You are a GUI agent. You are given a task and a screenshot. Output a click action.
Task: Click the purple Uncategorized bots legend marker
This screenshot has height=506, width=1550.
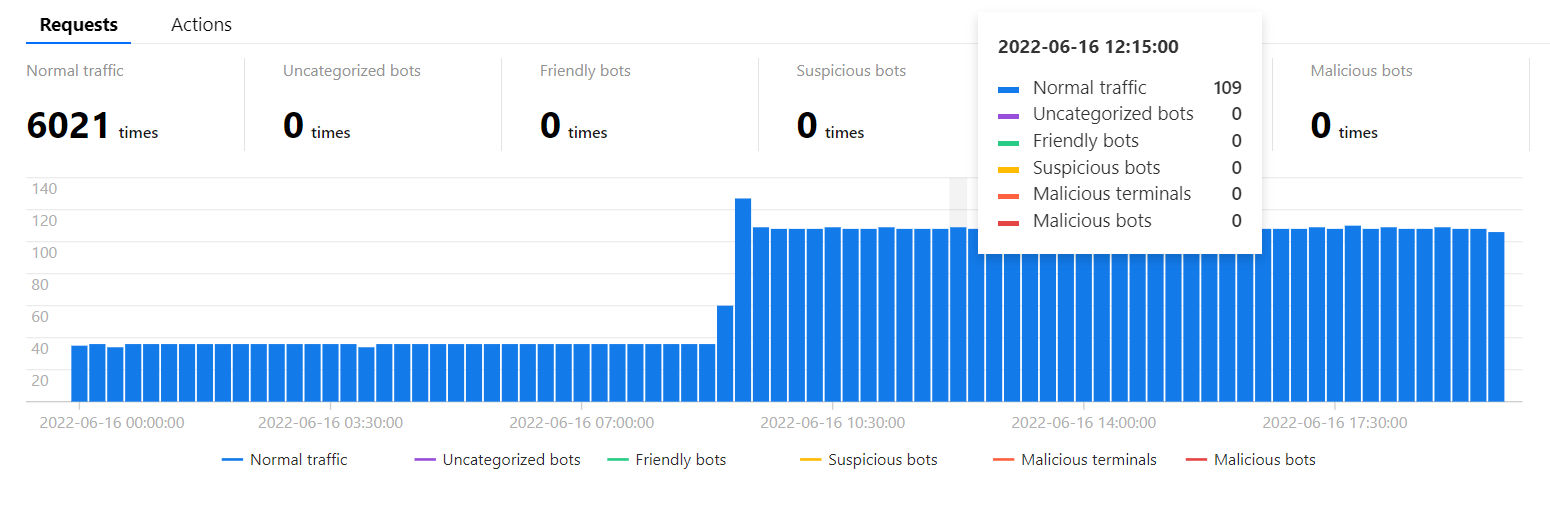[x=425, y=460]
